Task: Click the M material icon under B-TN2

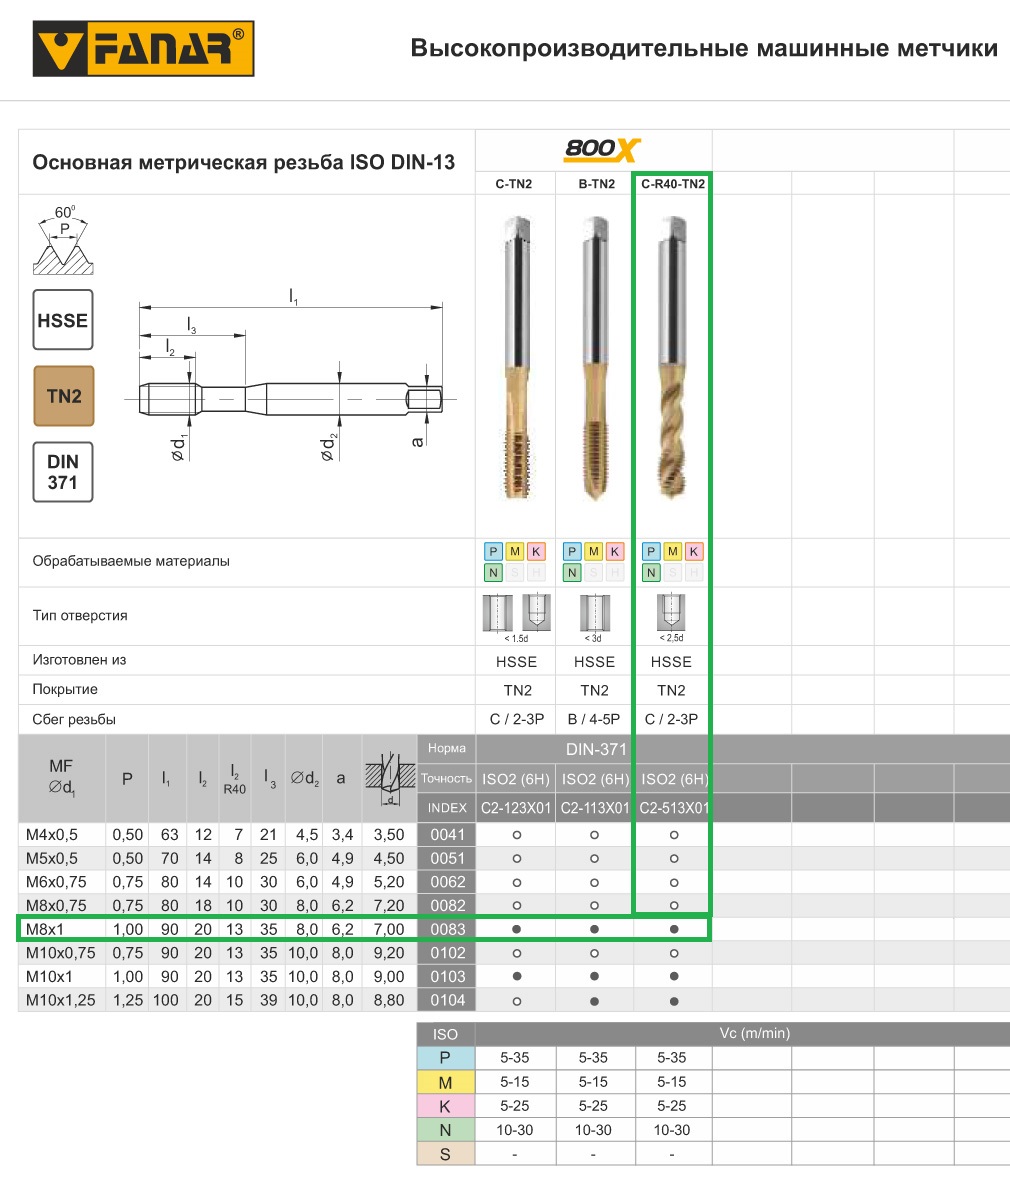Action: pos(594,551)
